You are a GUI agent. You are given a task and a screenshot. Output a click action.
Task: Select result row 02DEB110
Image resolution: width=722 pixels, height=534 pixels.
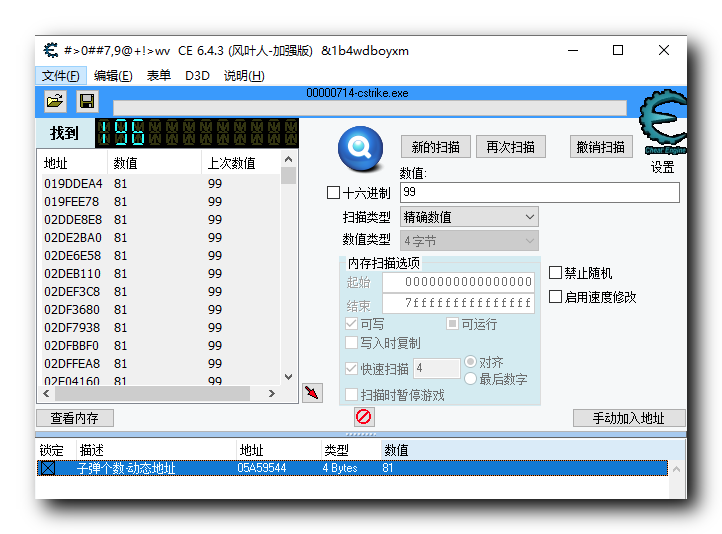pyautogui.click(x=160, y=273)
